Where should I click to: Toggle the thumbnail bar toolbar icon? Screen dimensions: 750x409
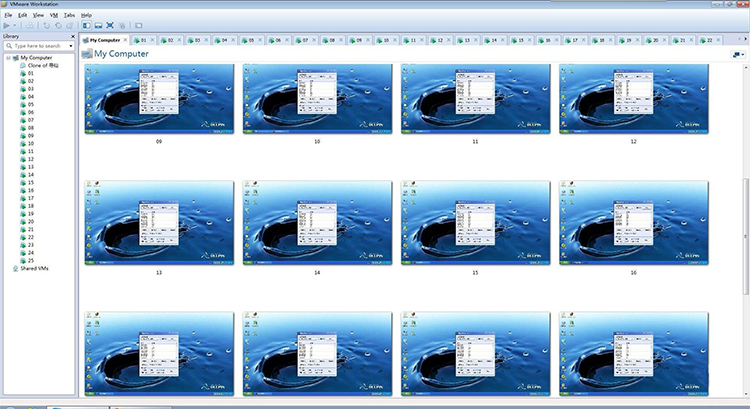[98, 25]
